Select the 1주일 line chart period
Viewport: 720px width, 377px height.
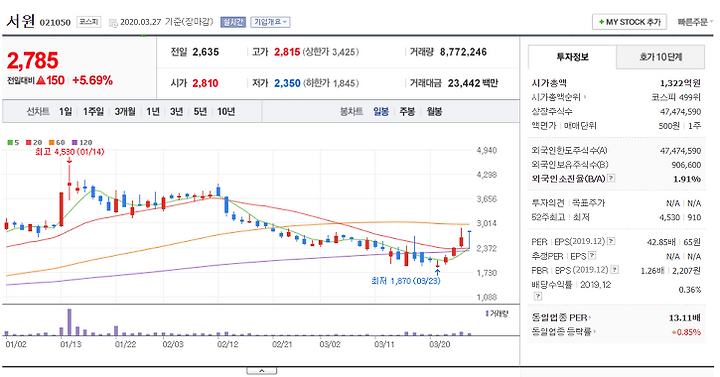[x=93, y=112]
